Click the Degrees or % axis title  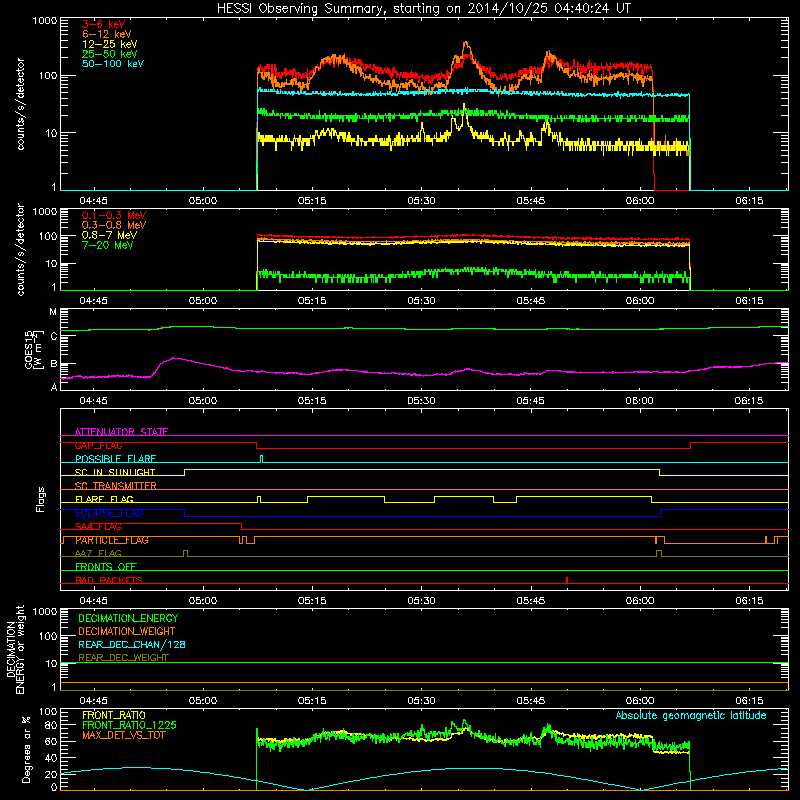[26, 749]
